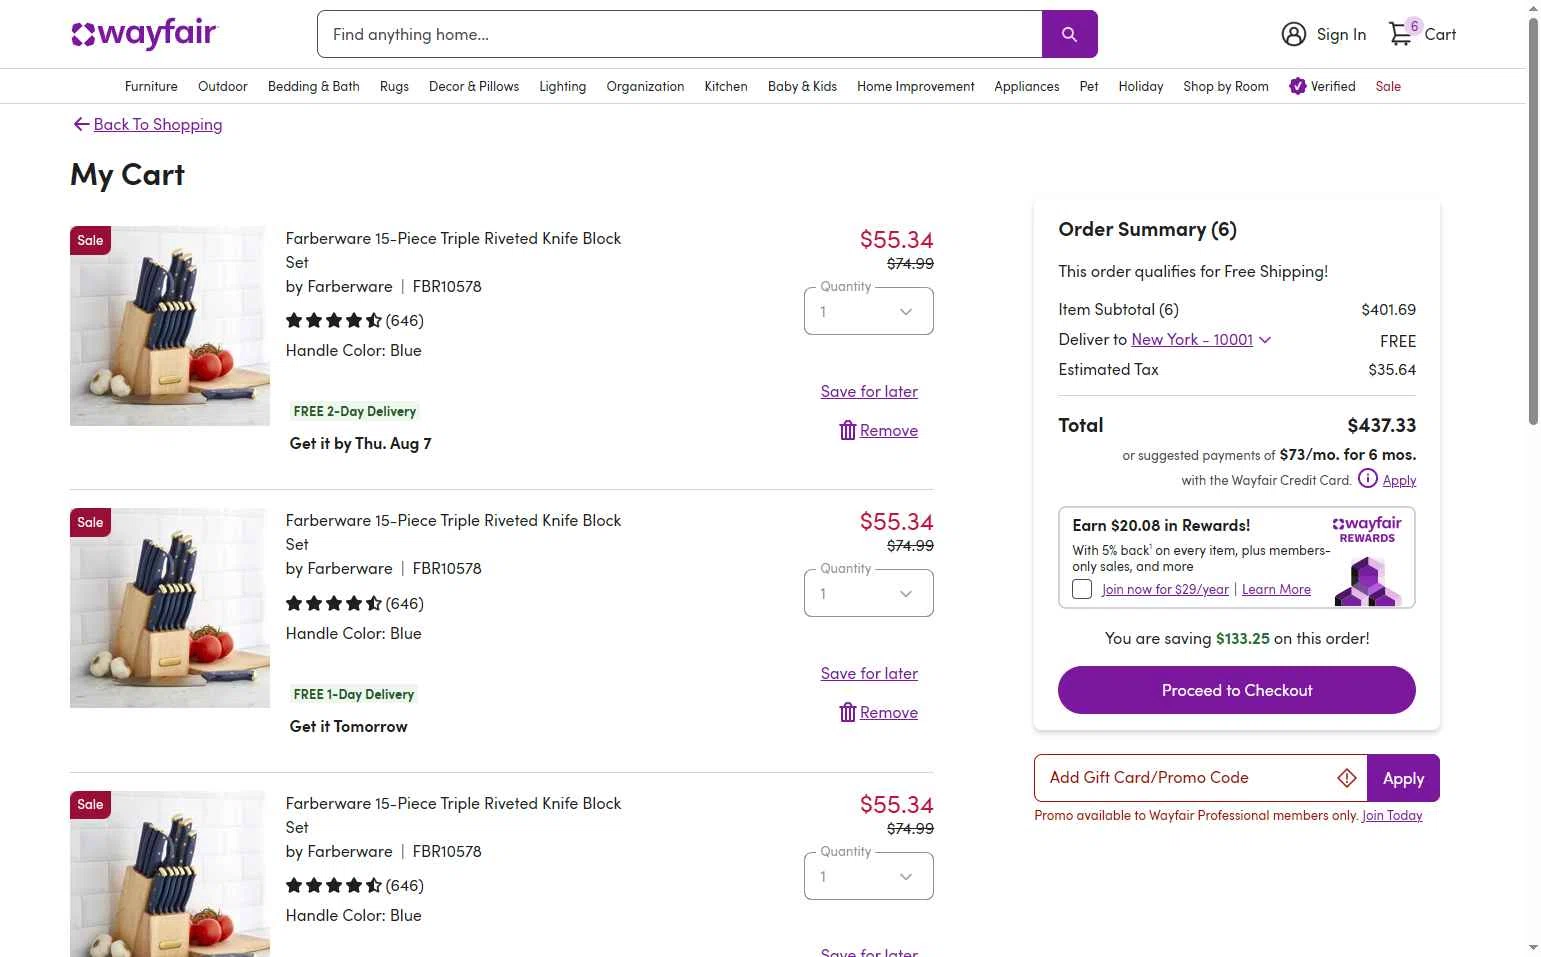The image size is (1541, 957).
Task: Click the scrollbar down arrow
Action: pyautogui.click(x=1533, y=947)
